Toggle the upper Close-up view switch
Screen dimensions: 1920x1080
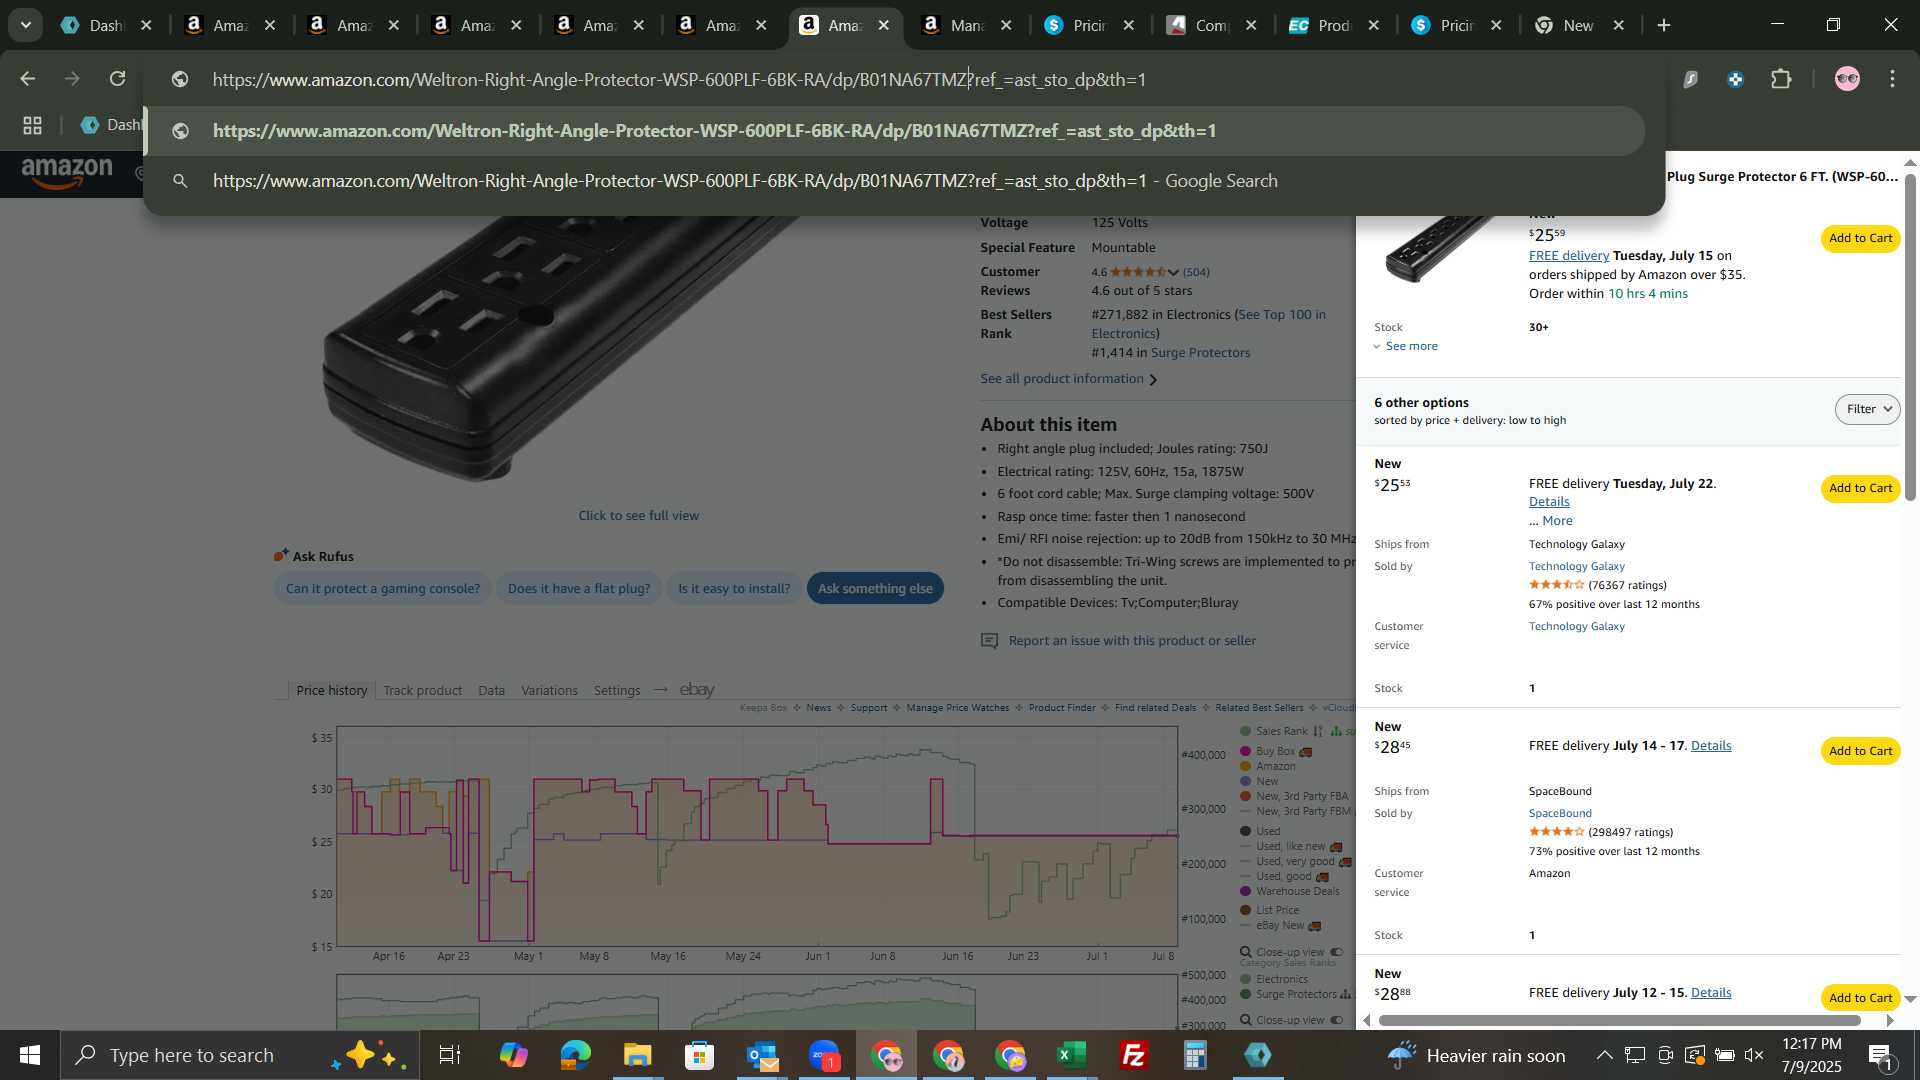(1337, 952)
